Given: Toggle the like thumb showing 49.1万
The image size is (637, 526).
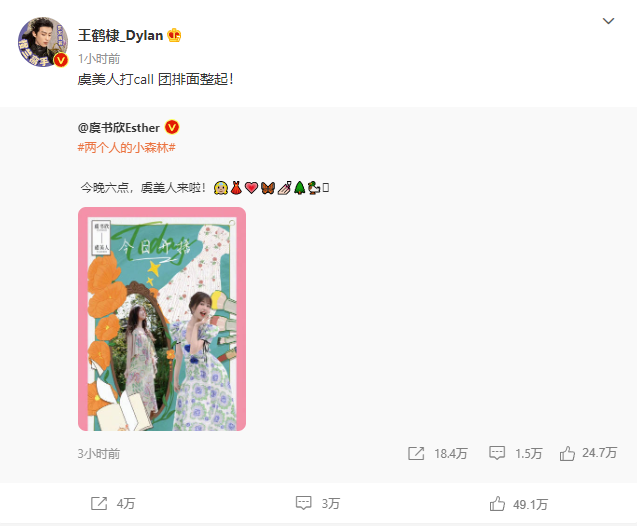Looking at the screenshot, I should tap(497, 504).
